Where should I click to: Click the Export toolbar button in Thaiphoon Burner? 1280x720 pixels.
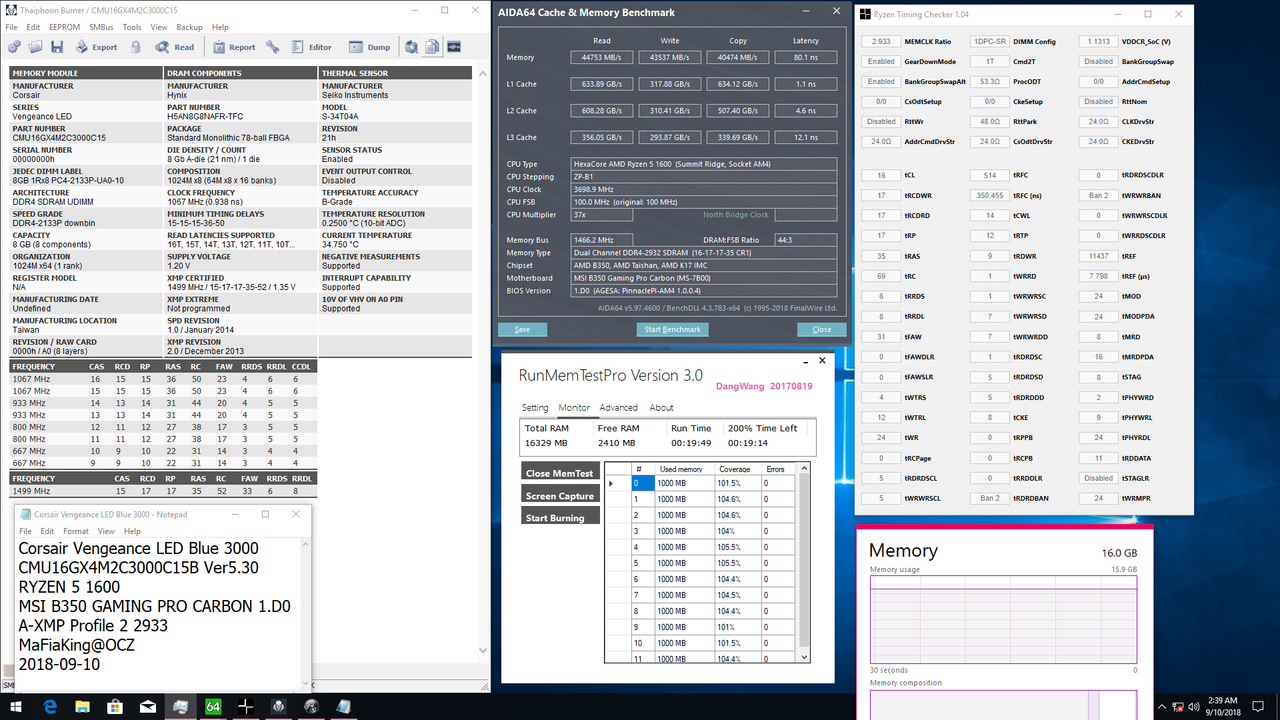tap(96, 47)
